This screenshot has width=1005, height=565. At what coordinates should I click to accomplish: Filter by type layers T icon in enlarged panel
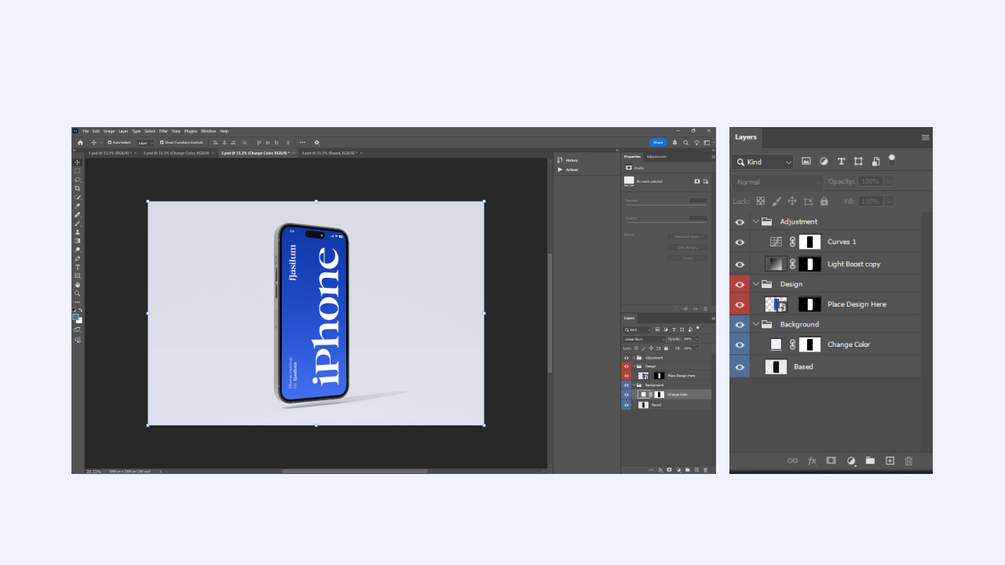click(x=841, y=161)
